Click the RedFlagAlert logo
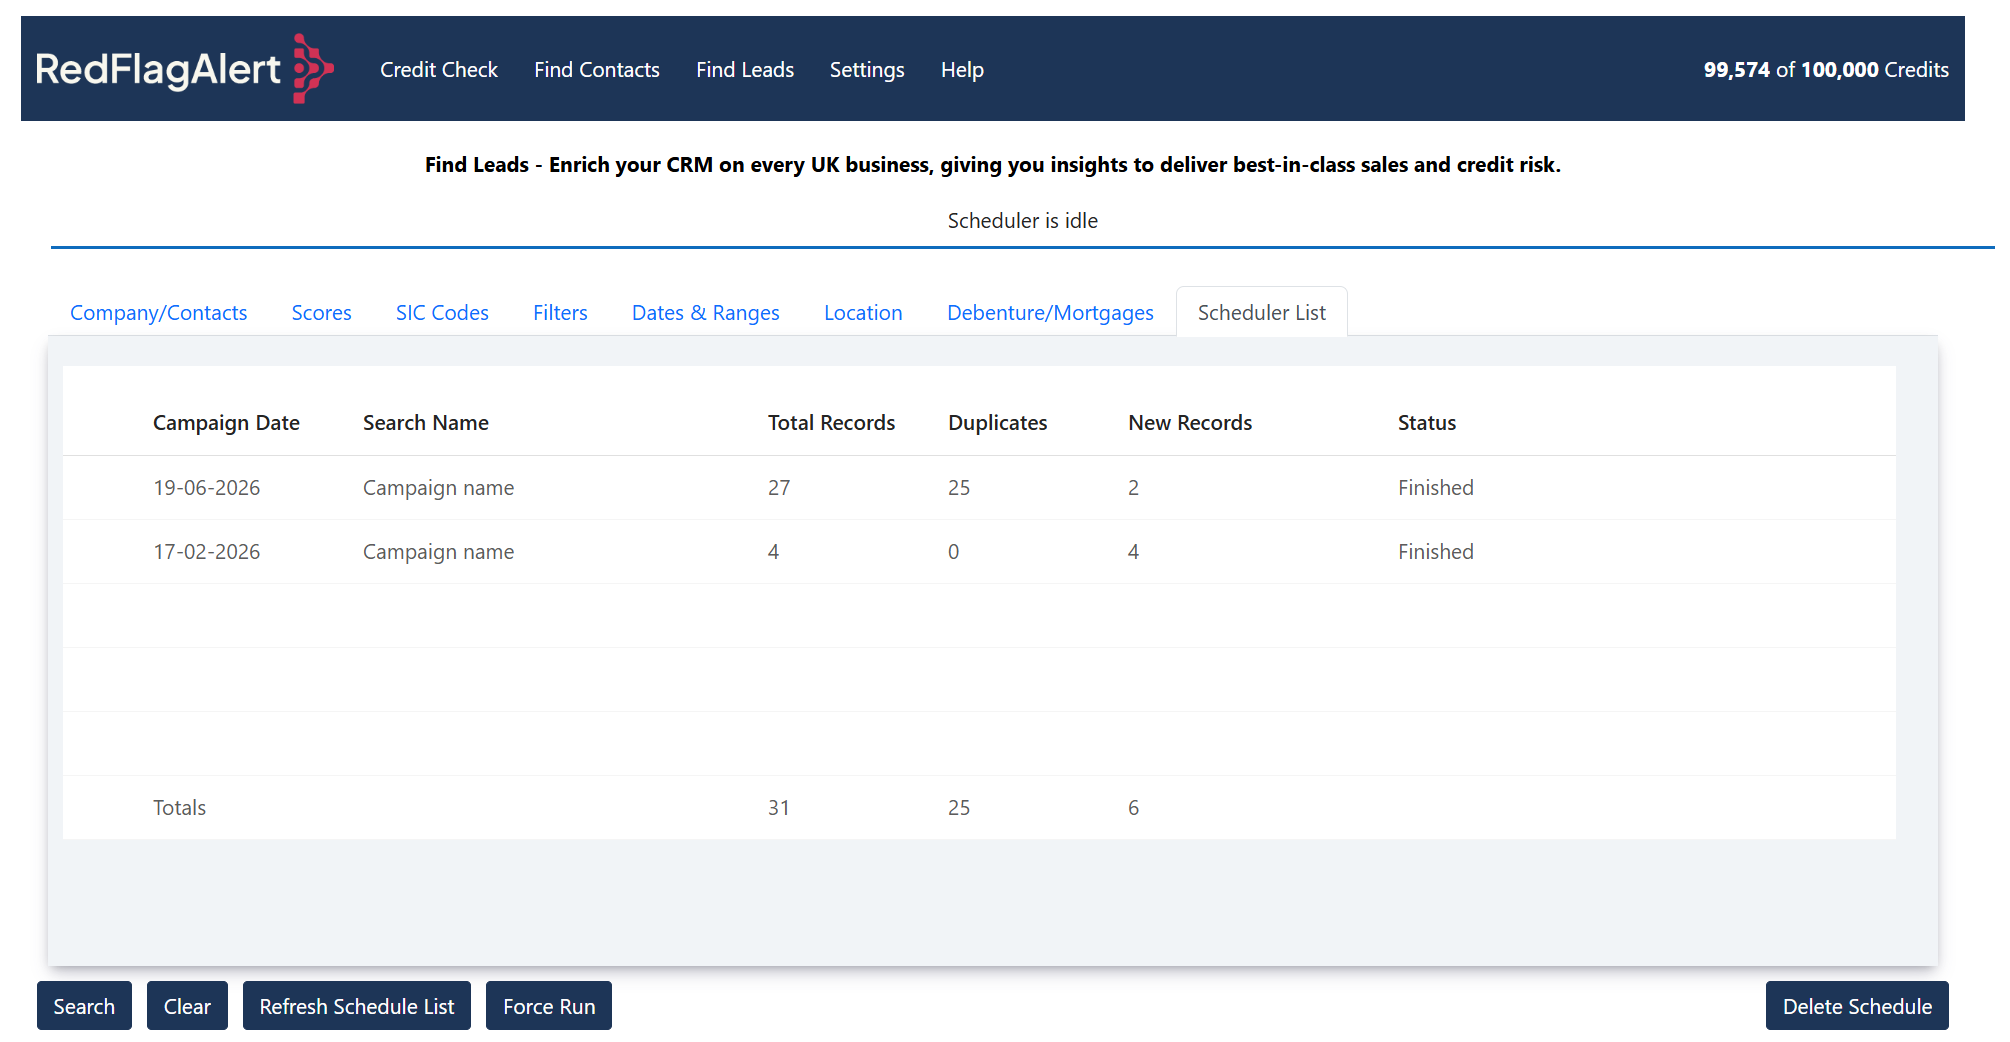Image resolution: width=2010 pixels, height=1042 pixels. coord(184,68)
